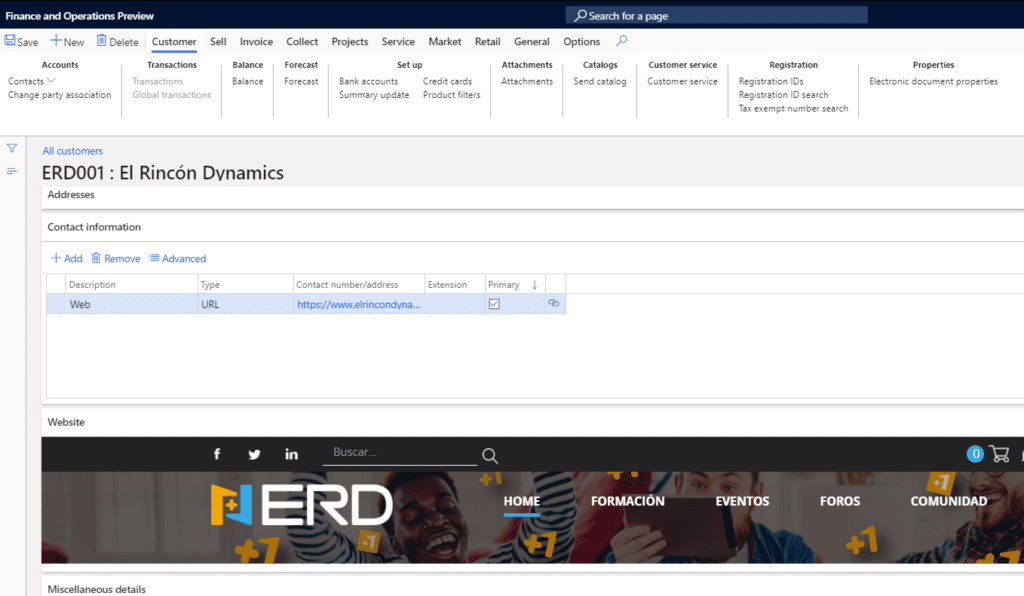Click Forecast under the Forecast group
Viewport: 1024px width, 596px height.
[301, 81]
